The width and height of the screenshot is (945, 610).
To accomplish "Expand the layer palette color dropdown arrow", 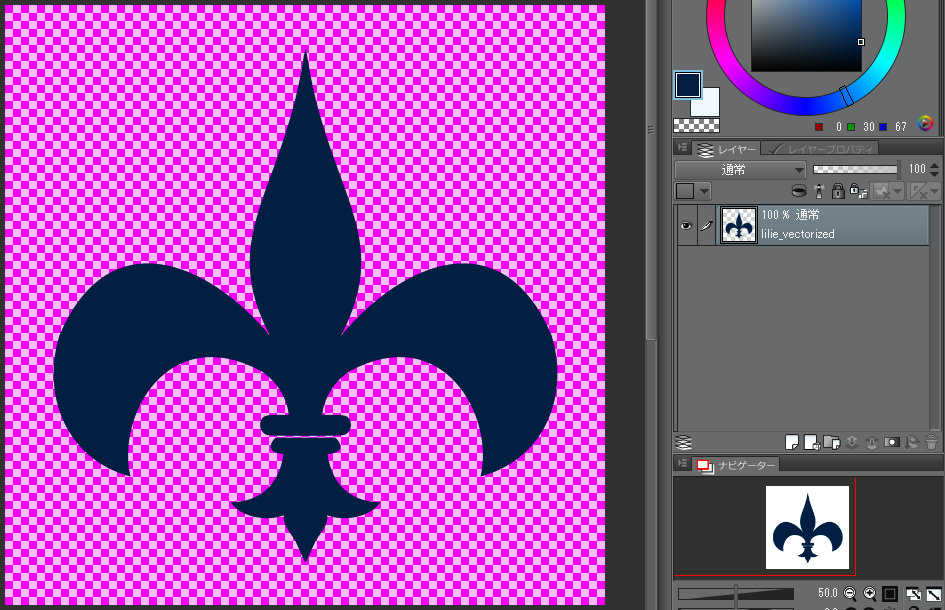I will click(x=704, y=191).
